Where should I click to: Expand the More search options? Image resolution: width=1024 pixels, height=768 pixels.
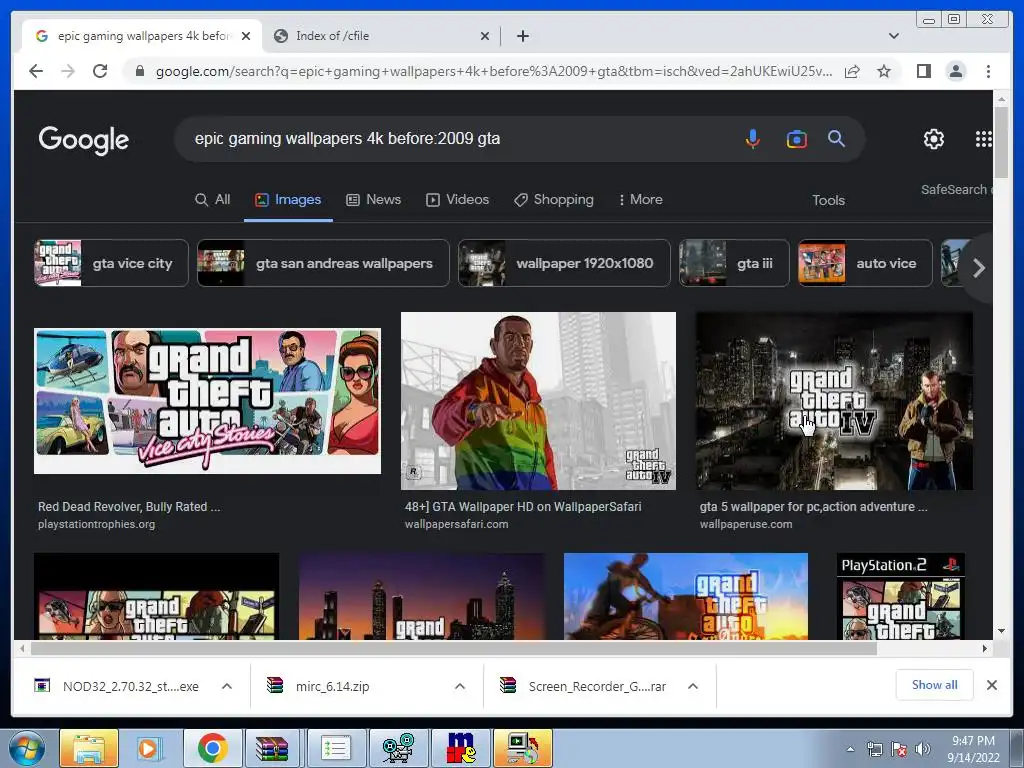[641, 199]
